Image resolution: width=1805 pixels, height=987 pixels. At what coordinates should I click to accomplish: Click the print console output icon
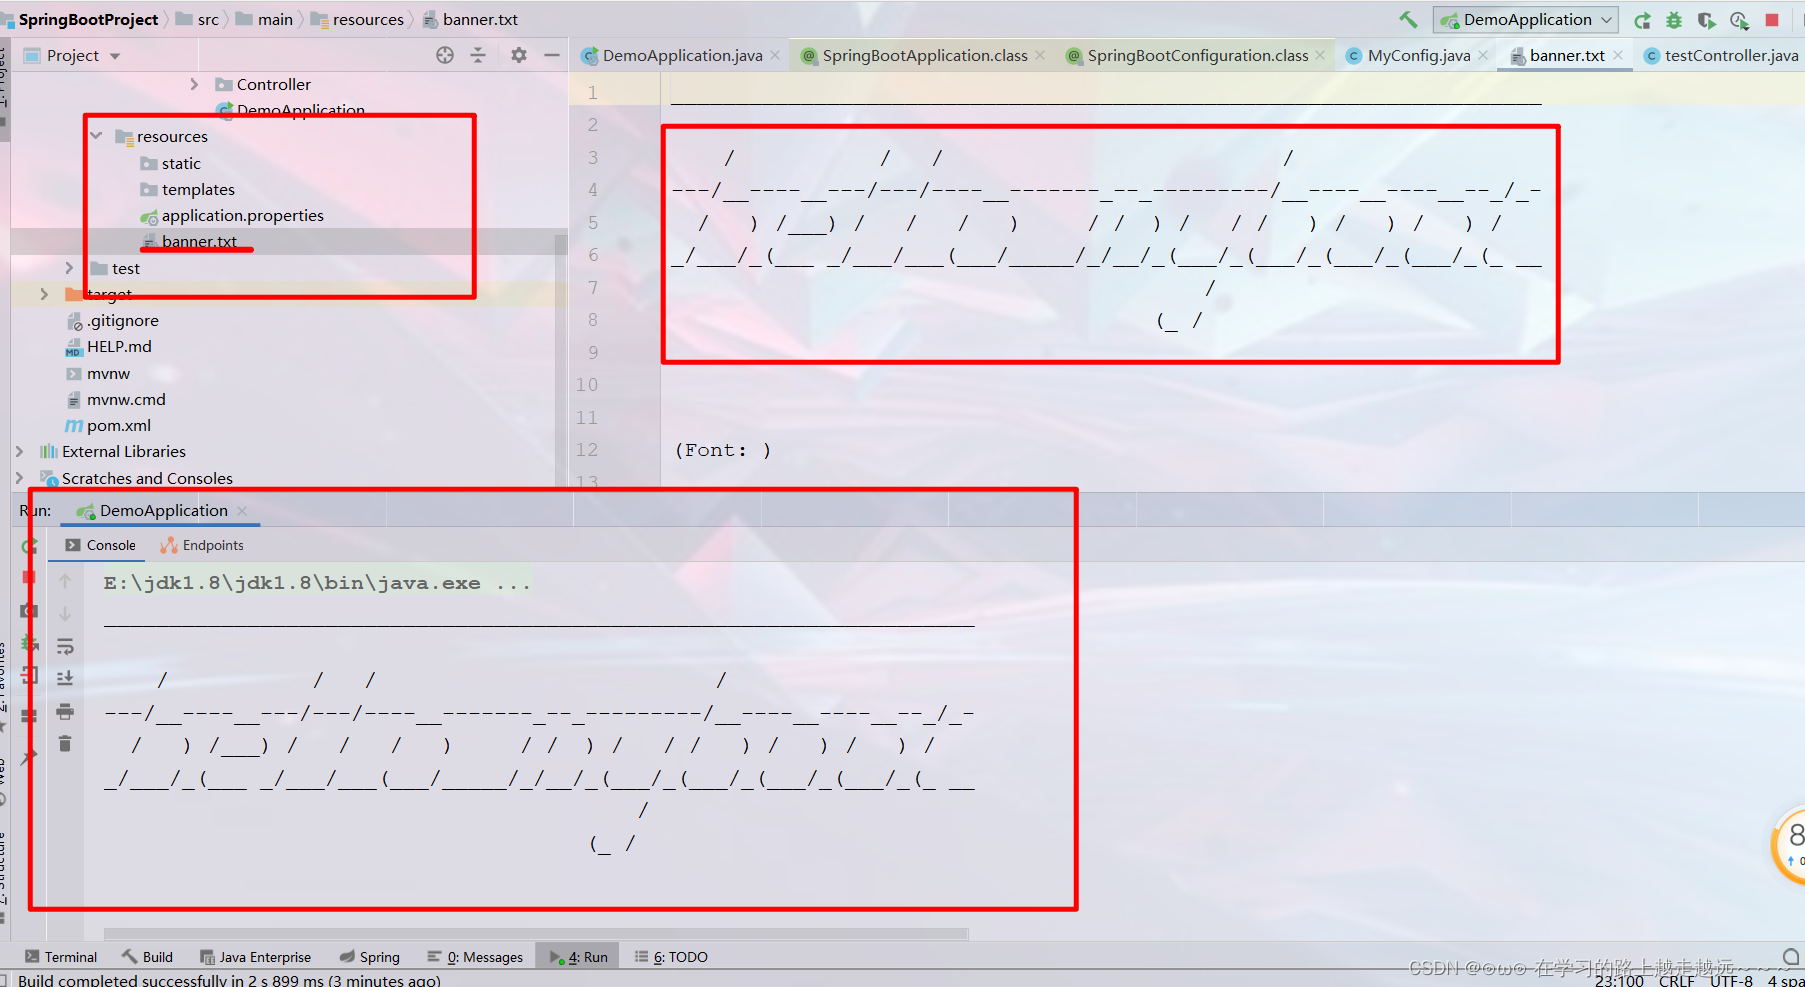(65, 712)
